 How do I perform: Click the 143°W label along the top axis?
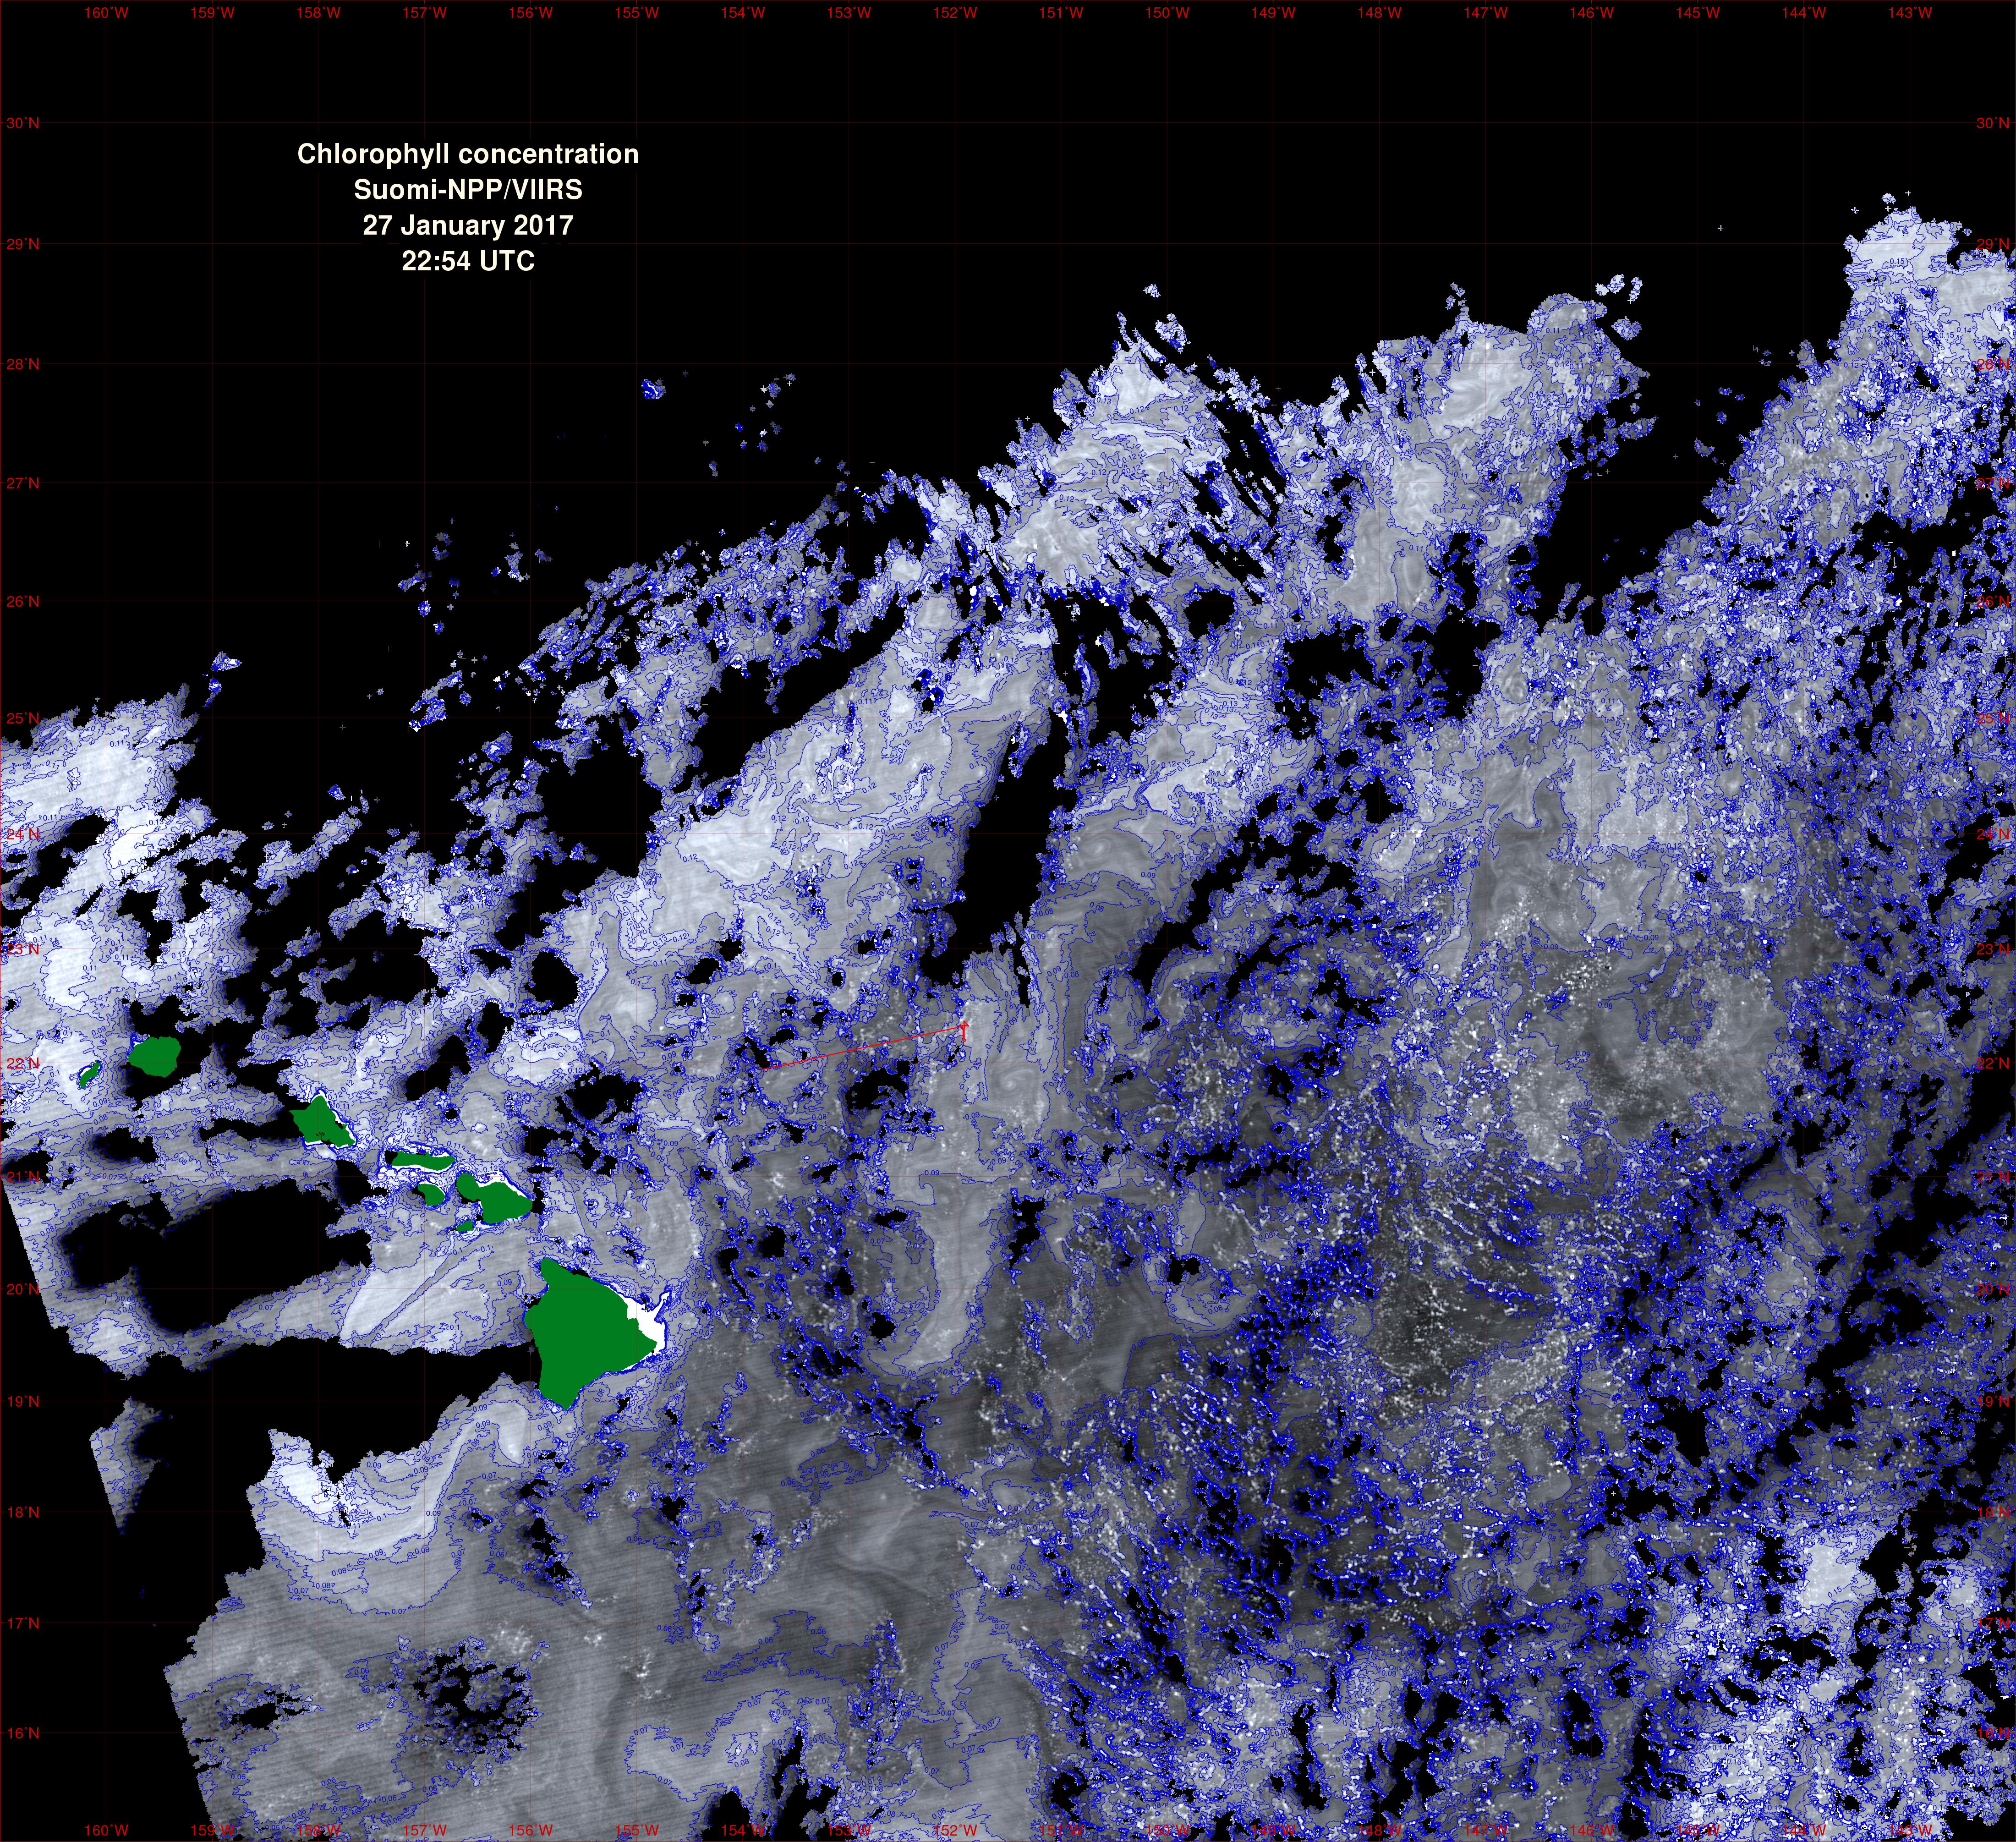tap(1910, 13)
